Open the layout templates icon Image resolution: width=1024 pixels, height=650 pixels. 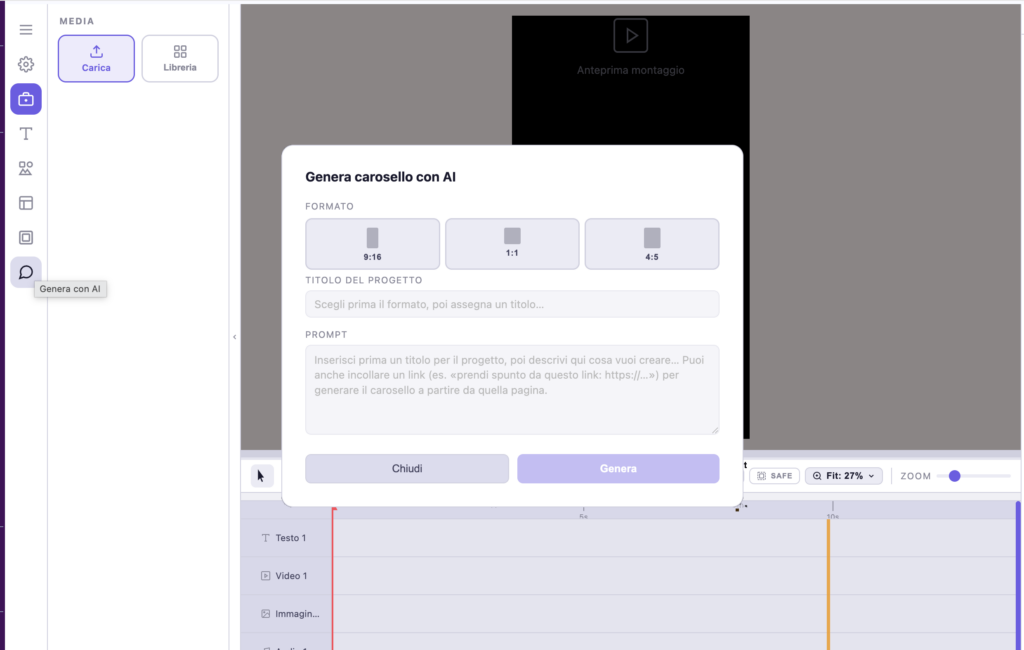point(26,203)
